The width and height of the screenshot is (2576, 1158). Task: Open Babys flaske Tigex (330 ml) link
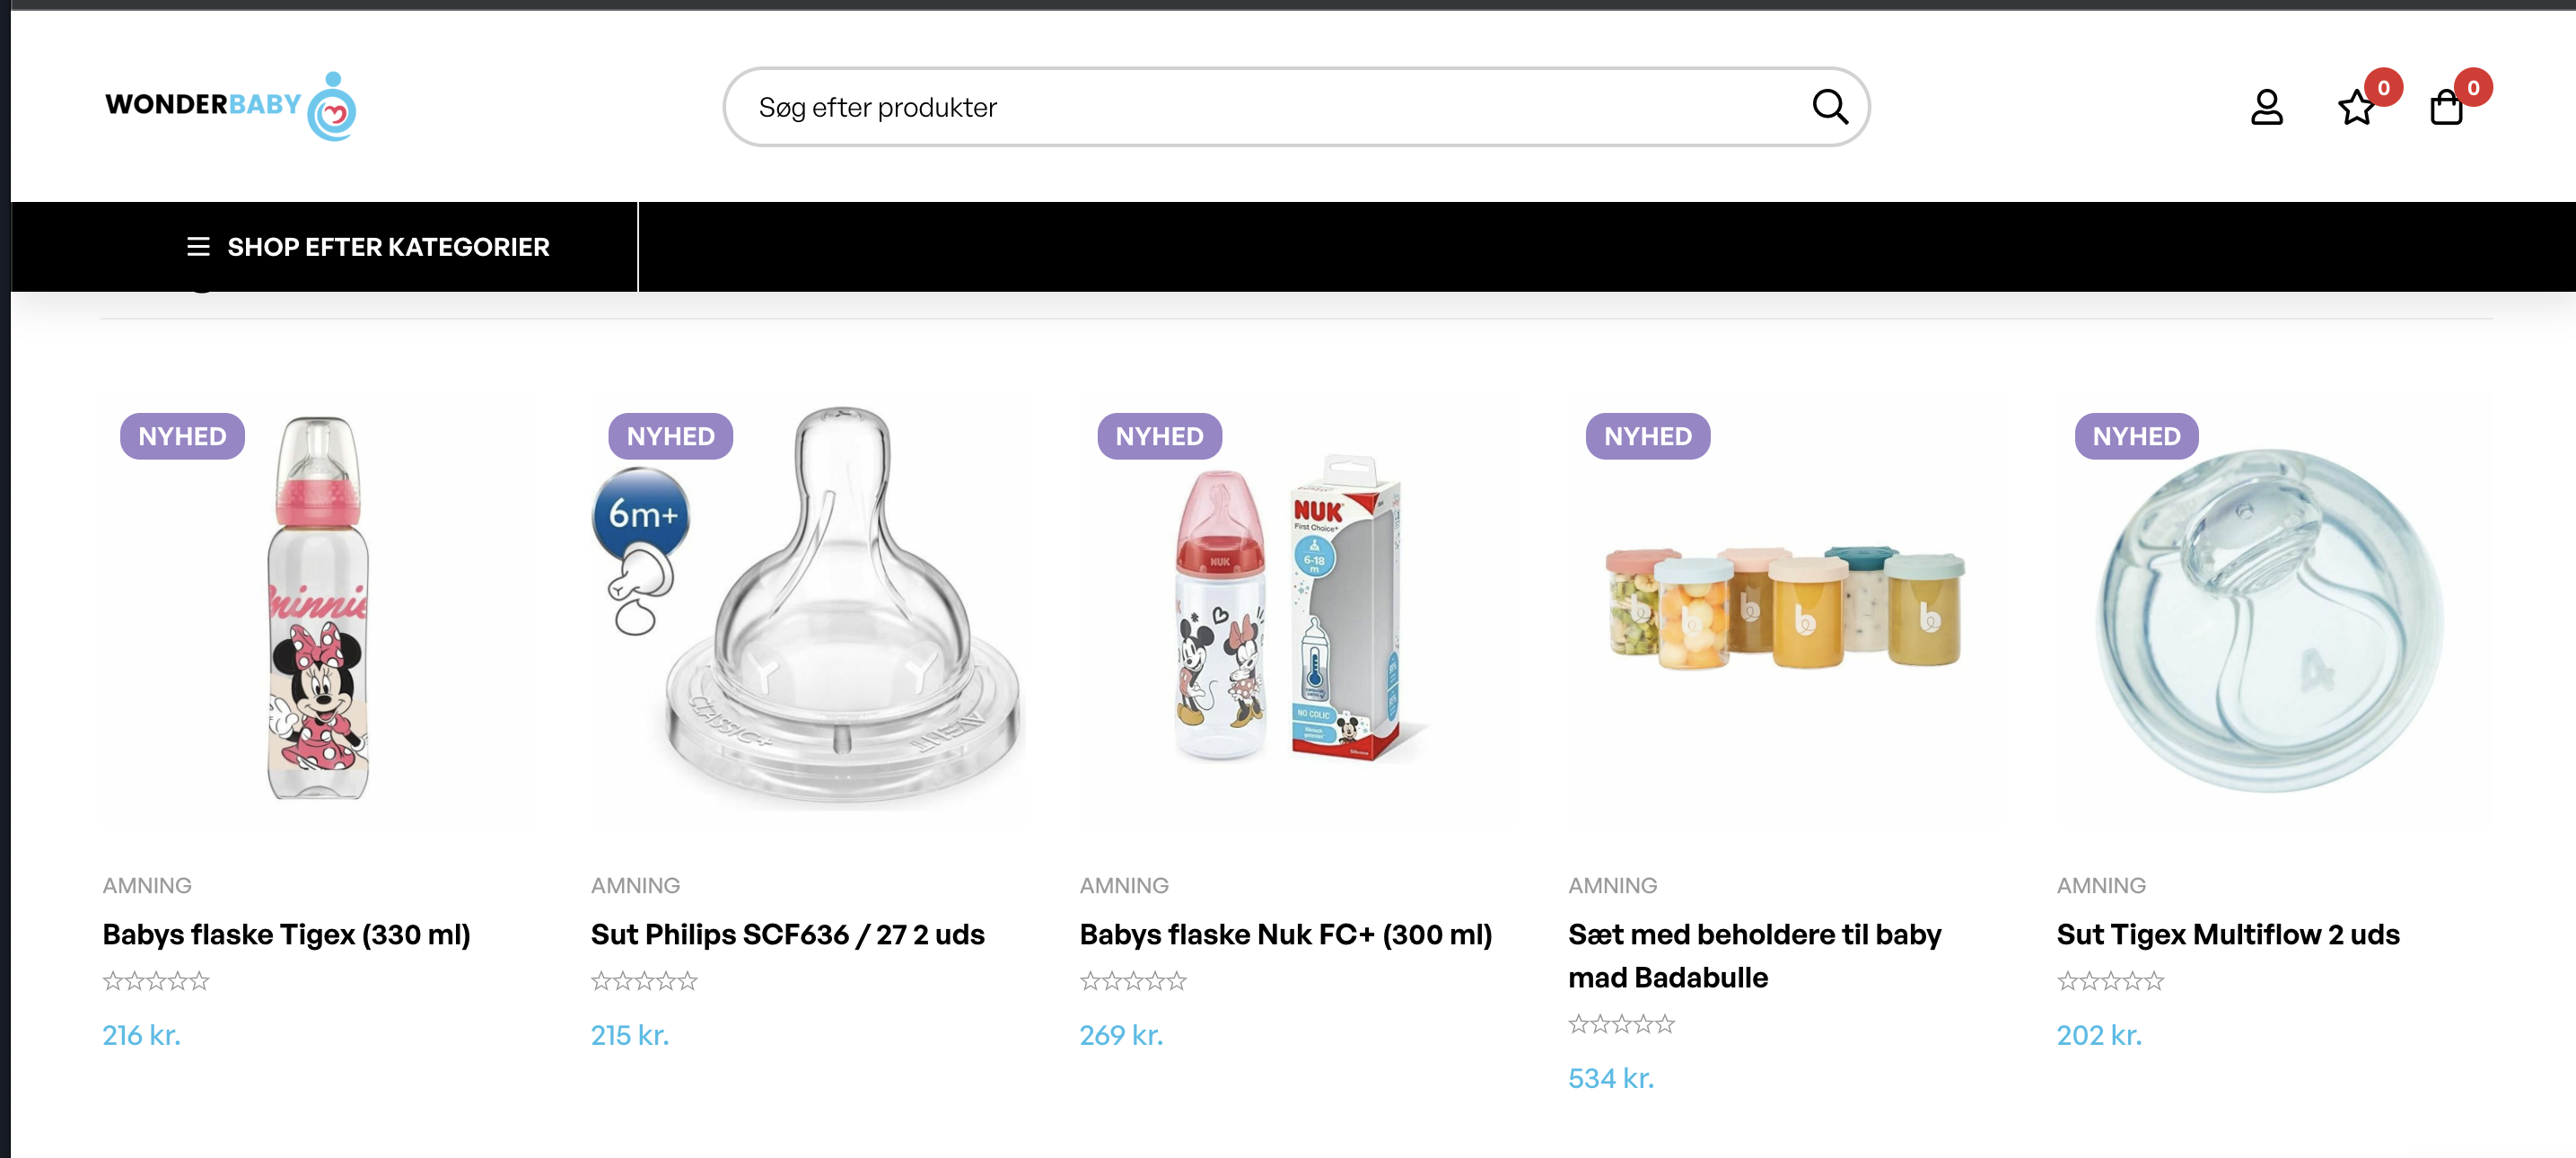286,934
